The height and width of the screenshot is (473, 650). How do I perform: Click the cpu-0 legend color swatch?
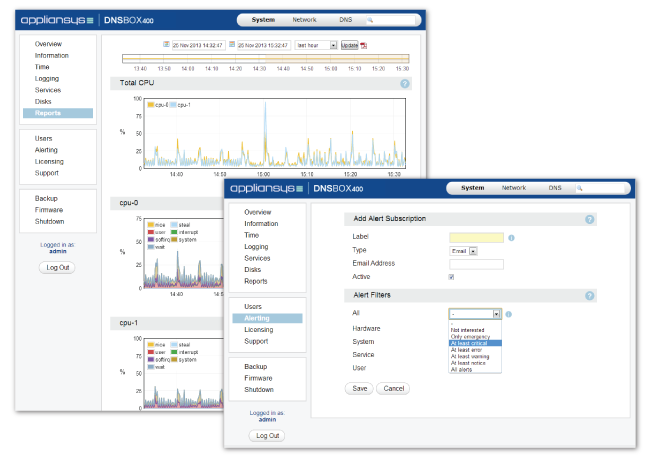(x=150, y=105)
